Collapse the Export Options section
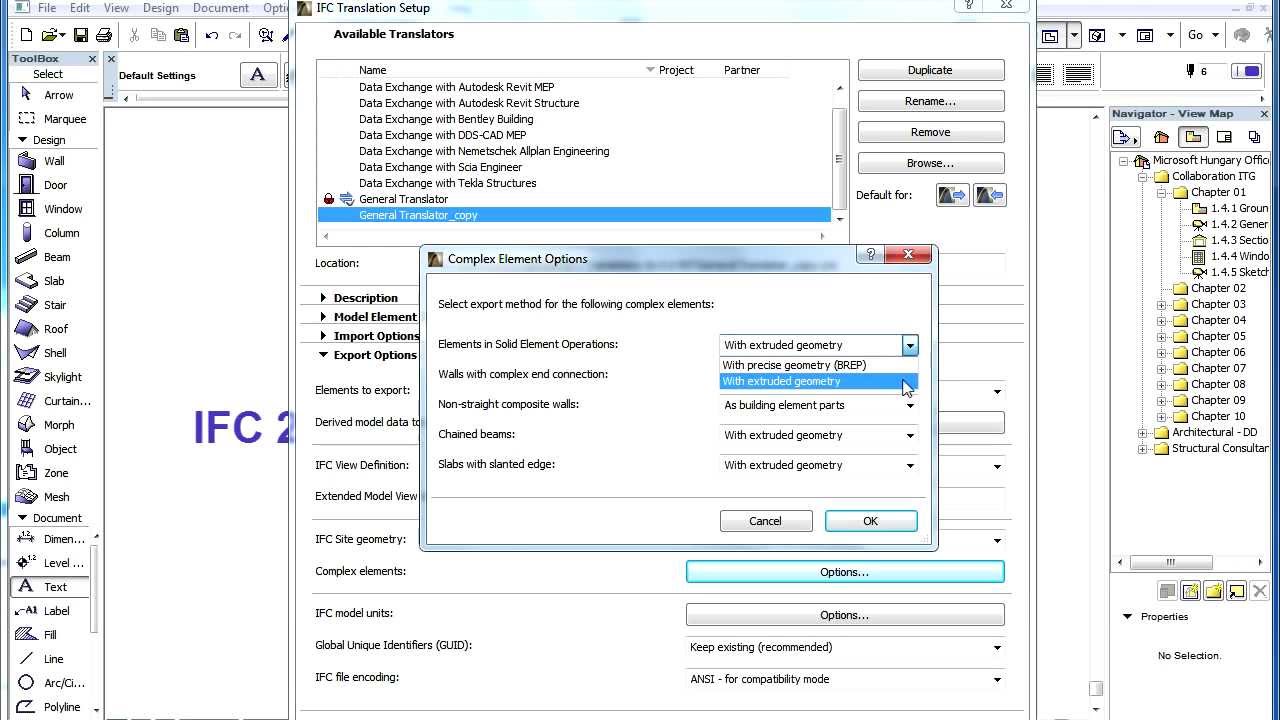Image resolution: width=1280 pixels, height=720 pixels. [x=323, y=355]
